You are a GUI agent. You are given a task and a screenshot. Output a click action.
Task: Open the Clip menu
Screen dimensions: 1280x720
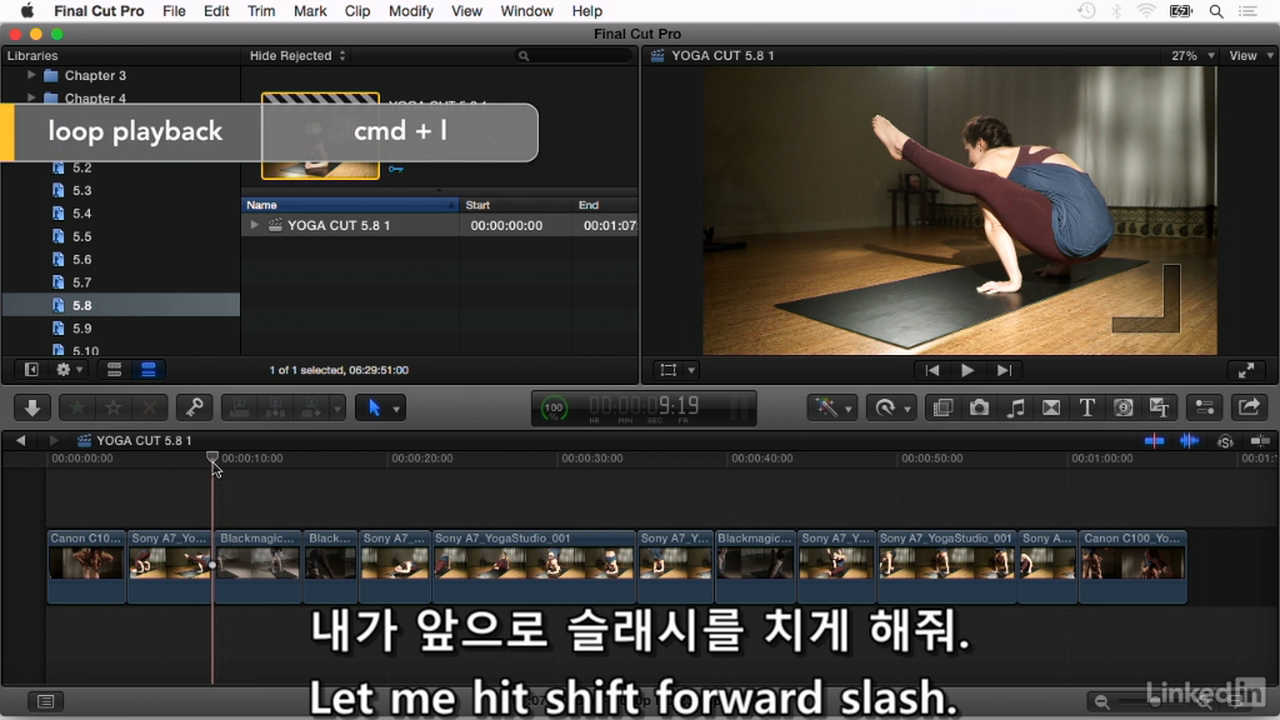tap(357, 11)
